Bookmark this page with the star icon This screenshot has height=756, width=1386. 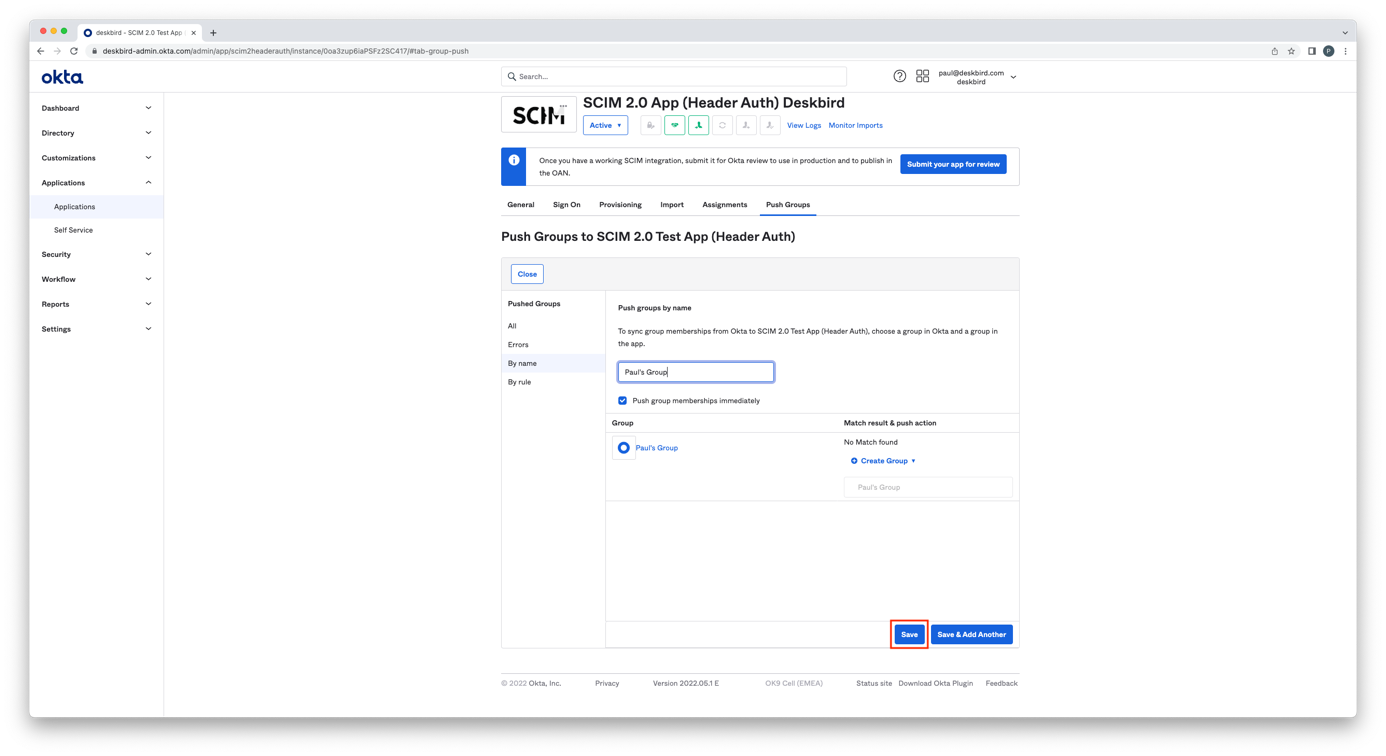click(1291, 51)
